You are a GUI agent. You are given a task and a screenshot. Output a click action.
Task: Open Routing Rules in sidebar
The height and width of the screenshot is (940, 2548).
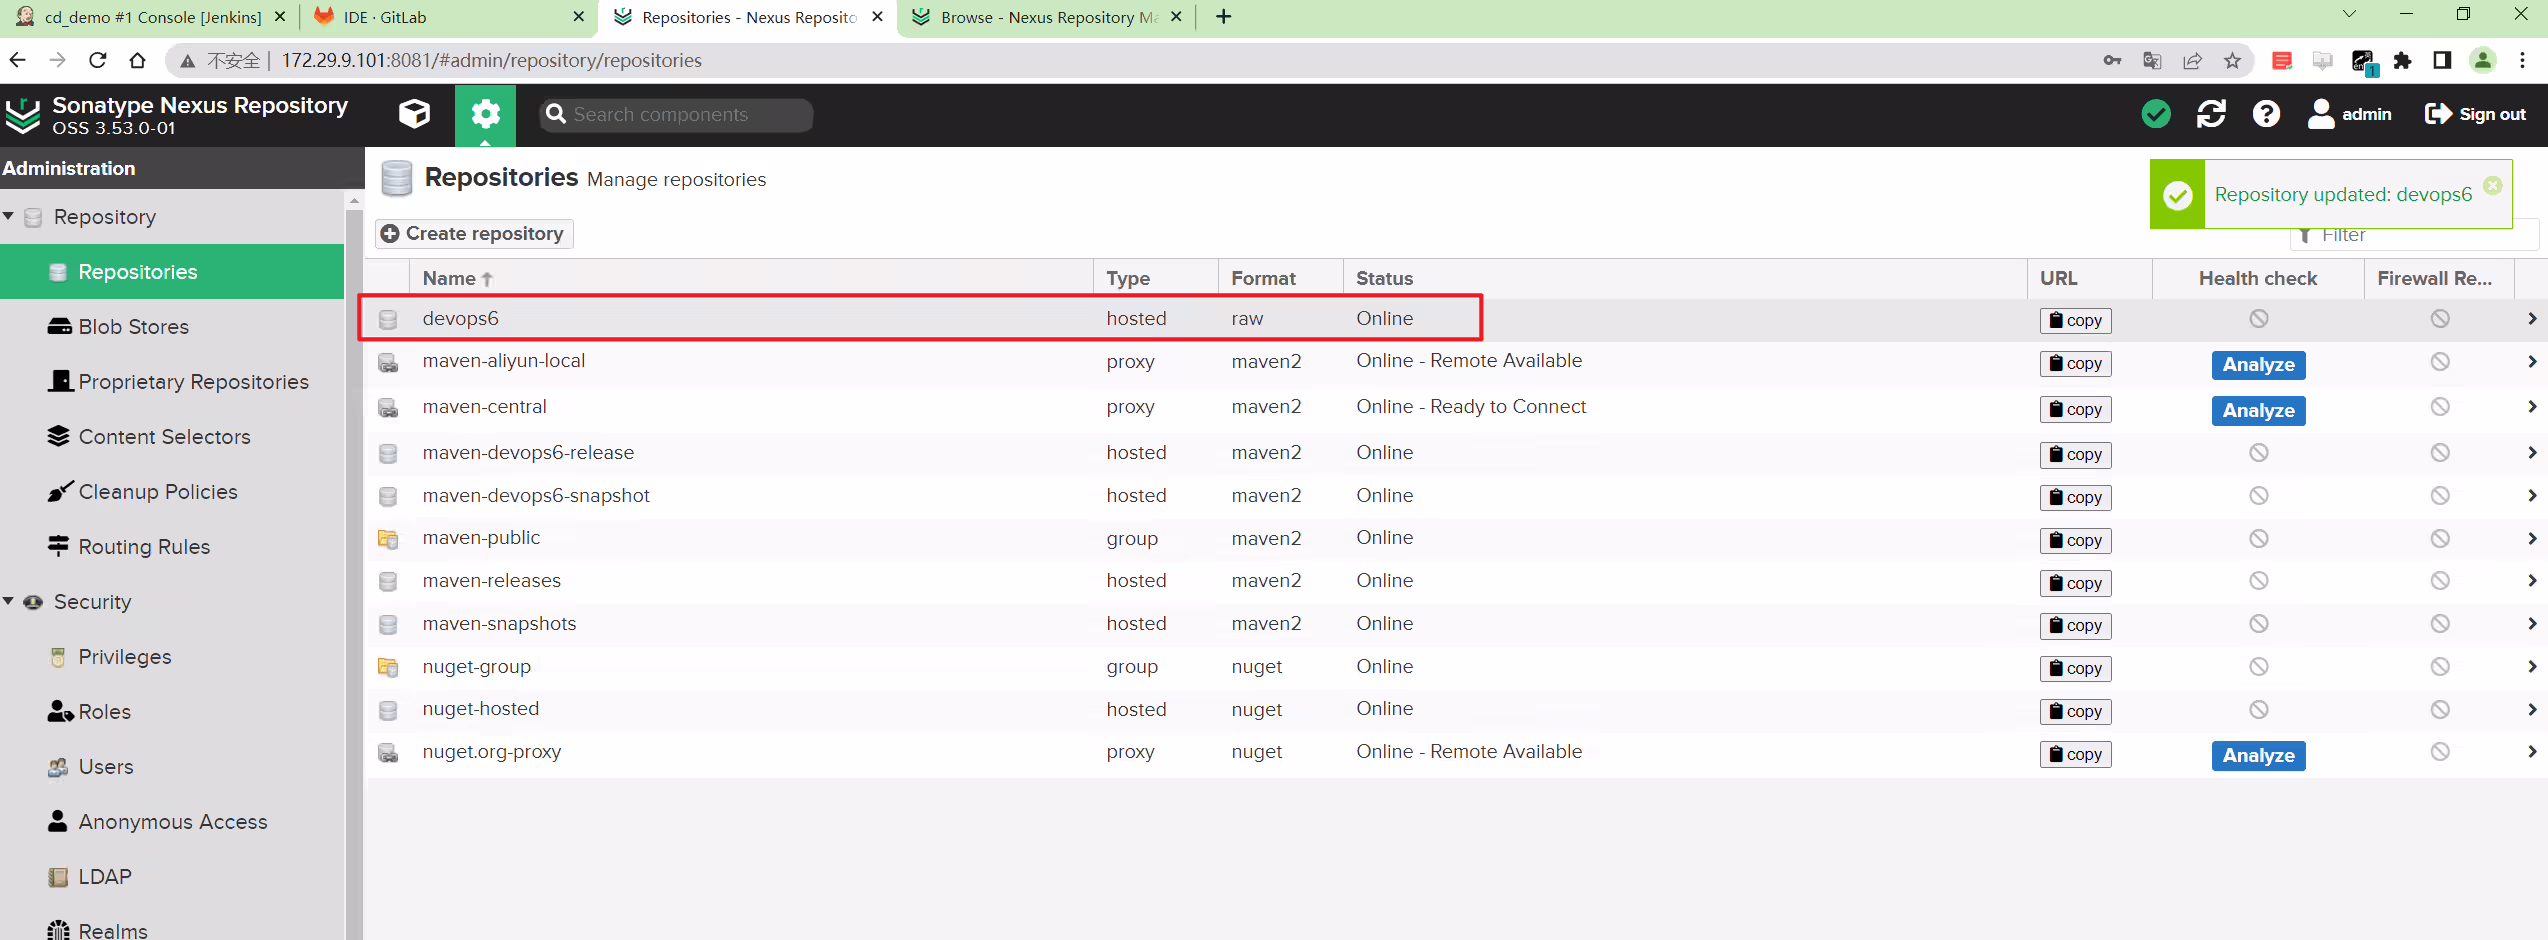click(172, 547)
